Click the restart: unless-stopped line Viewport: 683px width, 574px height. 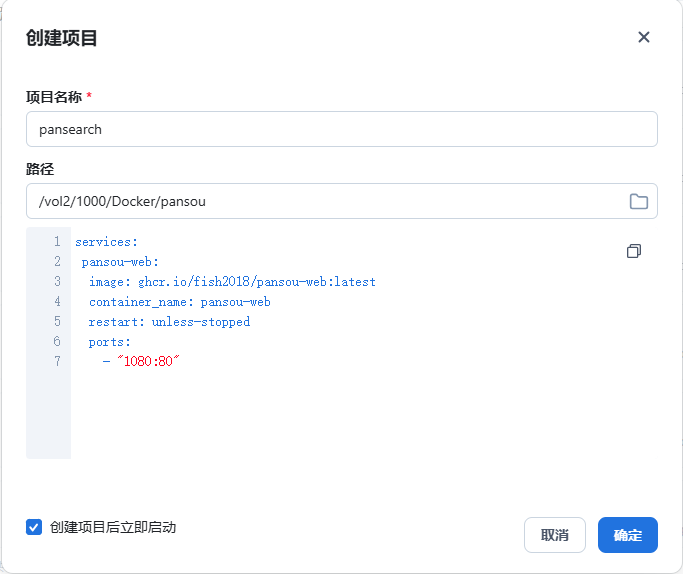click(169, 322)
